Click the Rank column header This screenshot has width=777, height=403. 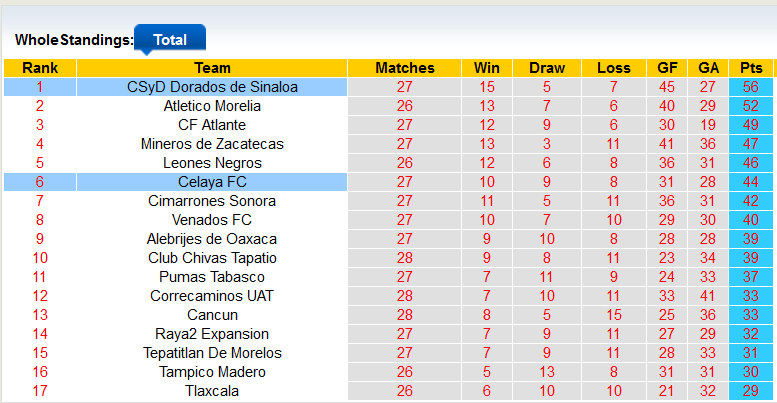click(40, 68)
